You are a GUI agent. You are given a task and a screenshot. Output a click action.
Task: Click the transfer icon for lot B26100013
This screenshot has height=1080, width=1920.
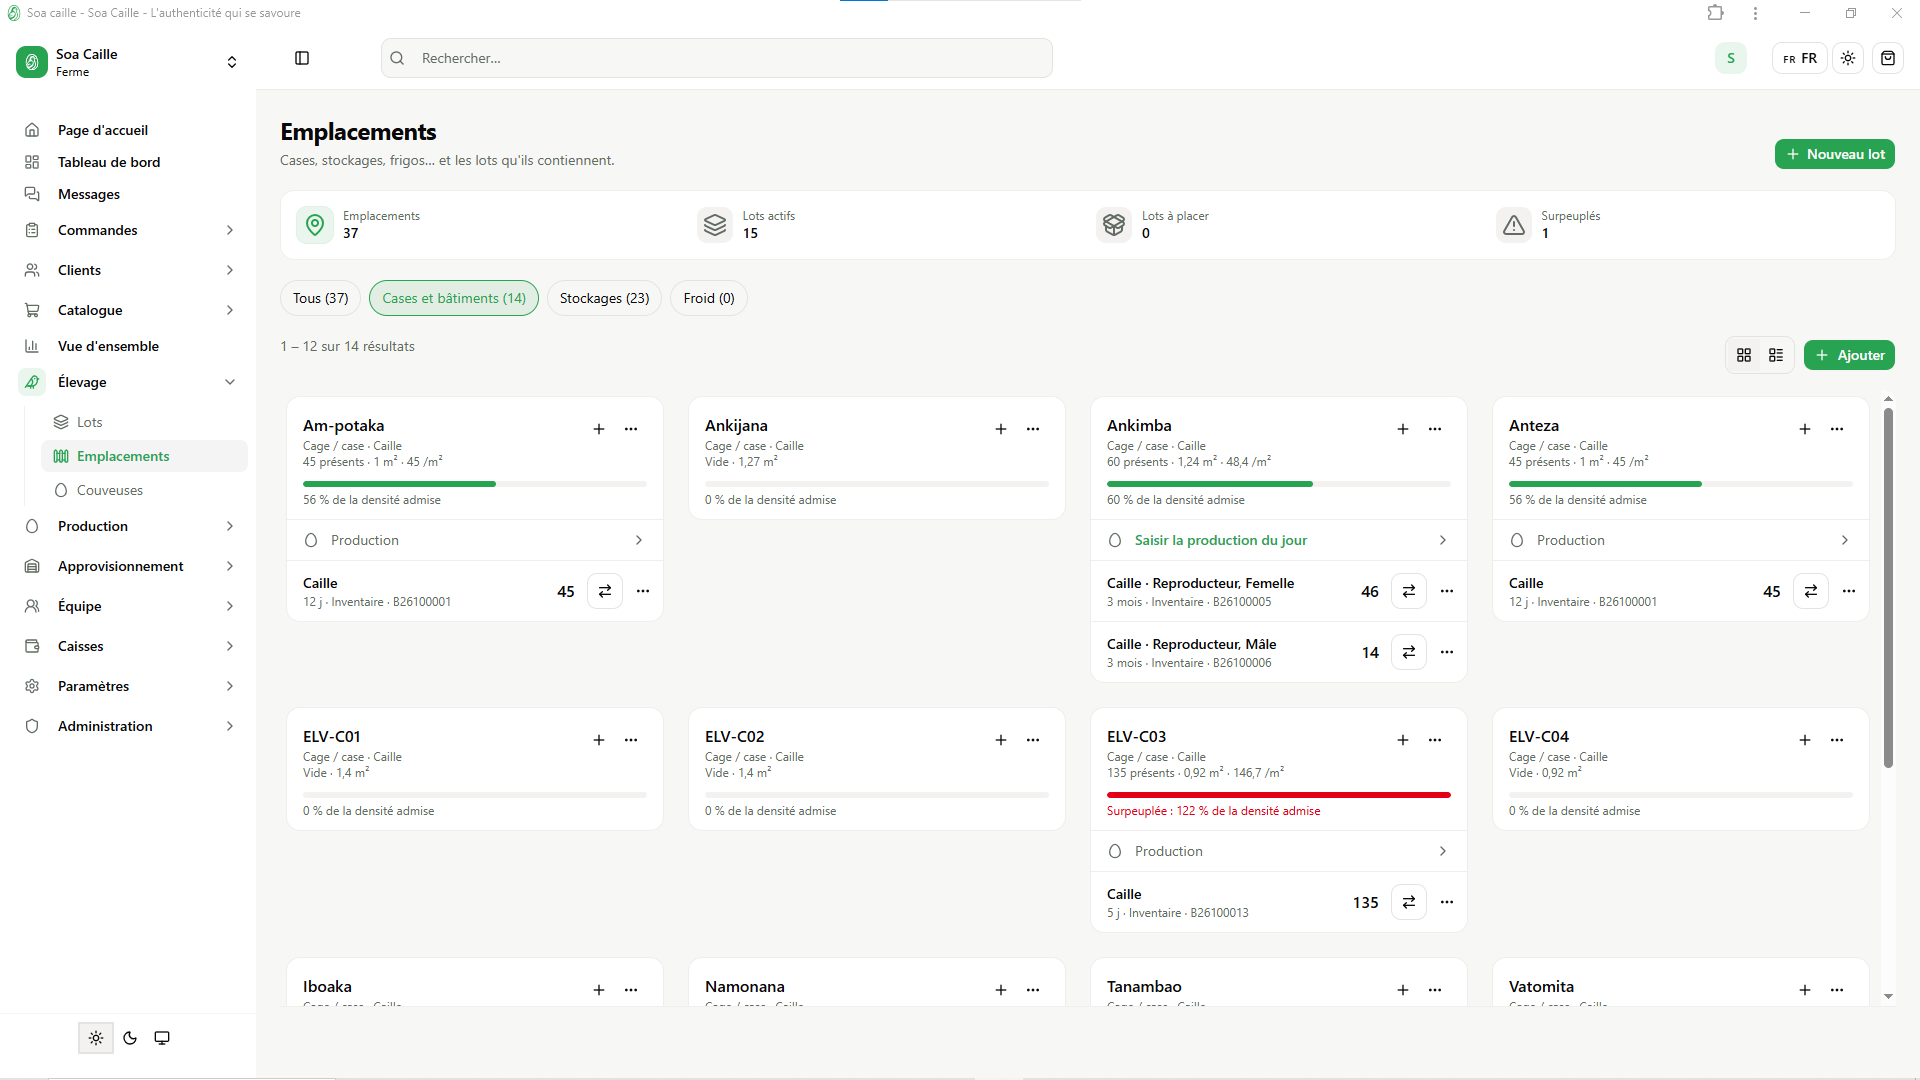(1409, 902)
